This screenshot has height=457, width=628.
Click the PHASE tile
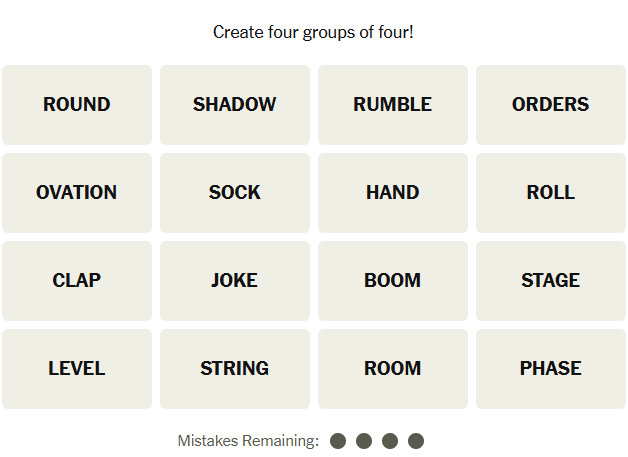point(551,369)
